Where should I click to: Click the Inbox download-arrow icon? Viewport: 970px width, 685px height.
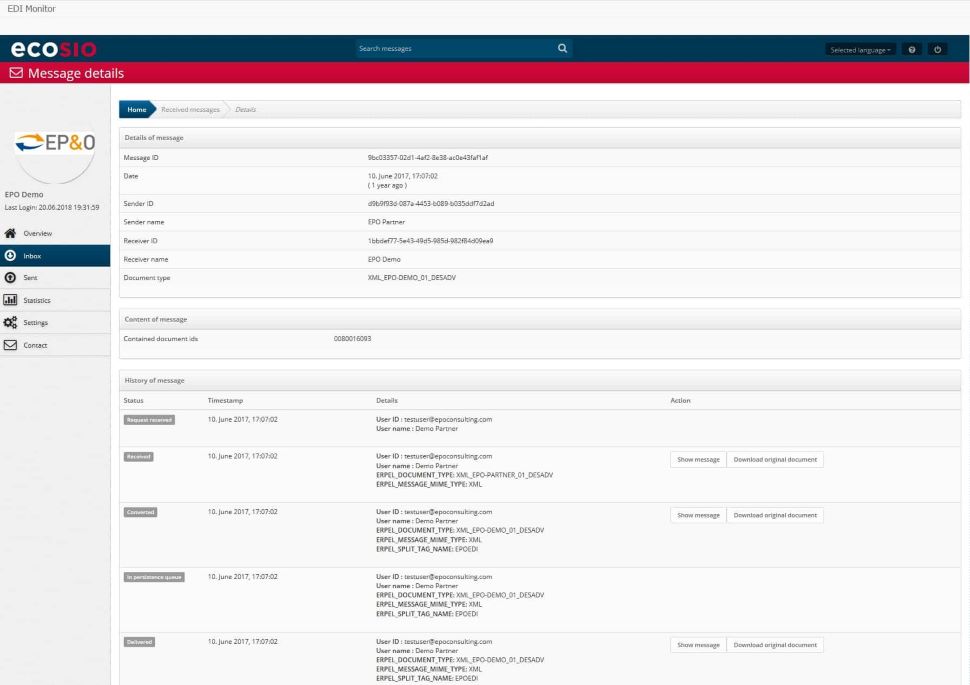[10, 256]
